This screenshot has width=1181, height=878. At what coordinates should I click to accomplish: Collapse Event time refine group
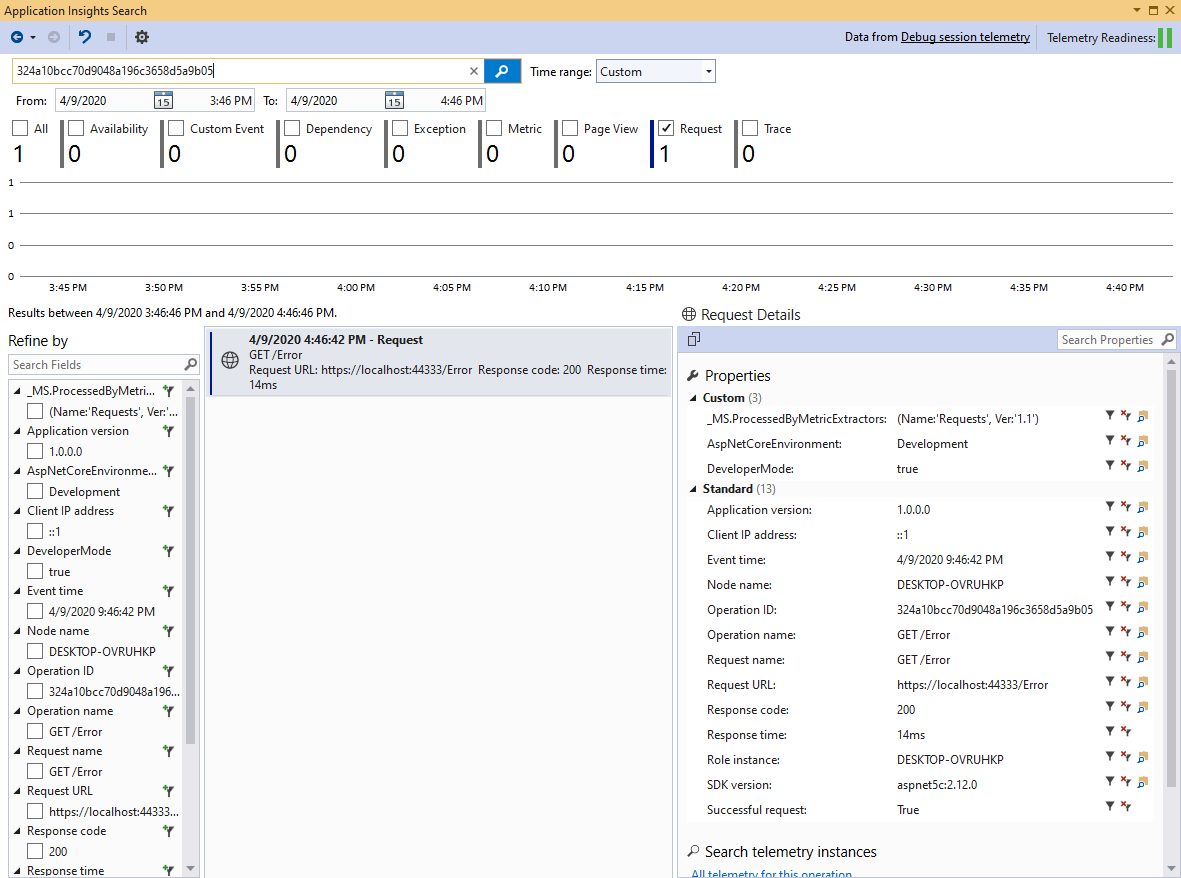[17, 591]
